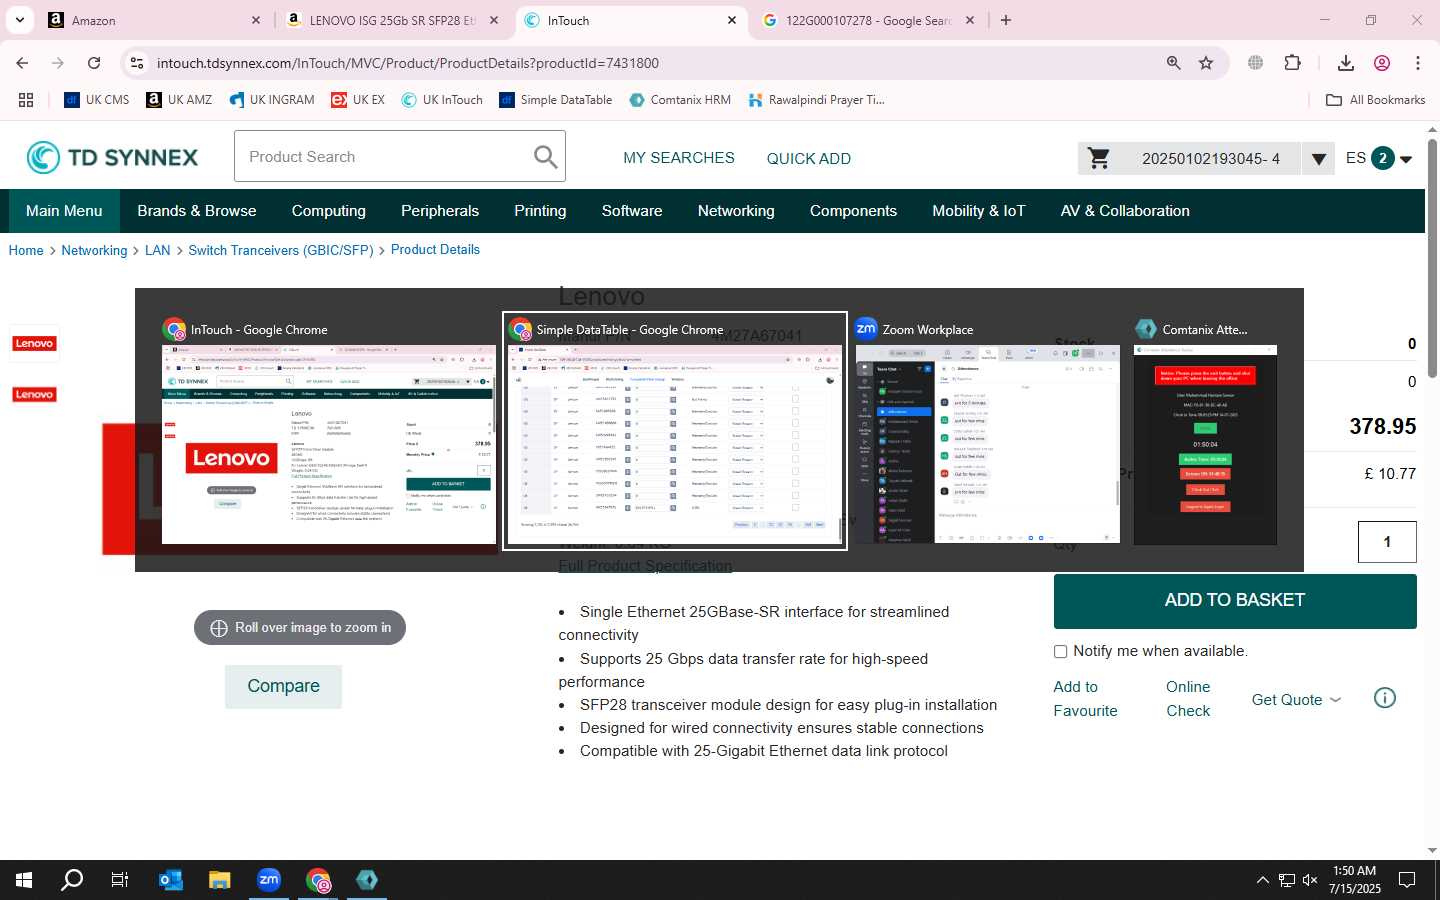Click the page vertical scrollbar

click(x=1432, y=258)
